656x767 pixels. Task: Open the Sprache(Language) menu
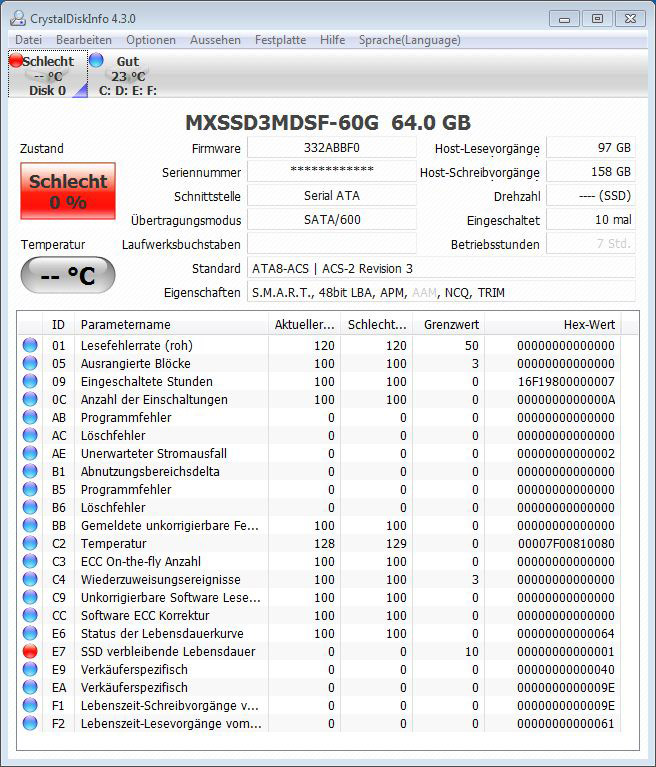click(409, 40)
